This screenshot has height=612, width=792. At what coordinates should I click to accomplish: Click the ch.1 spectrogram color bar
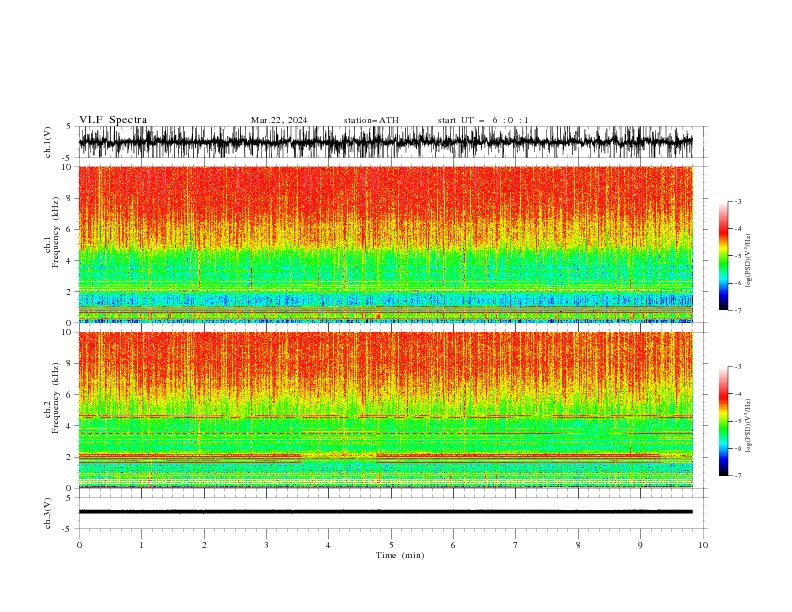(x=723, y=256)
